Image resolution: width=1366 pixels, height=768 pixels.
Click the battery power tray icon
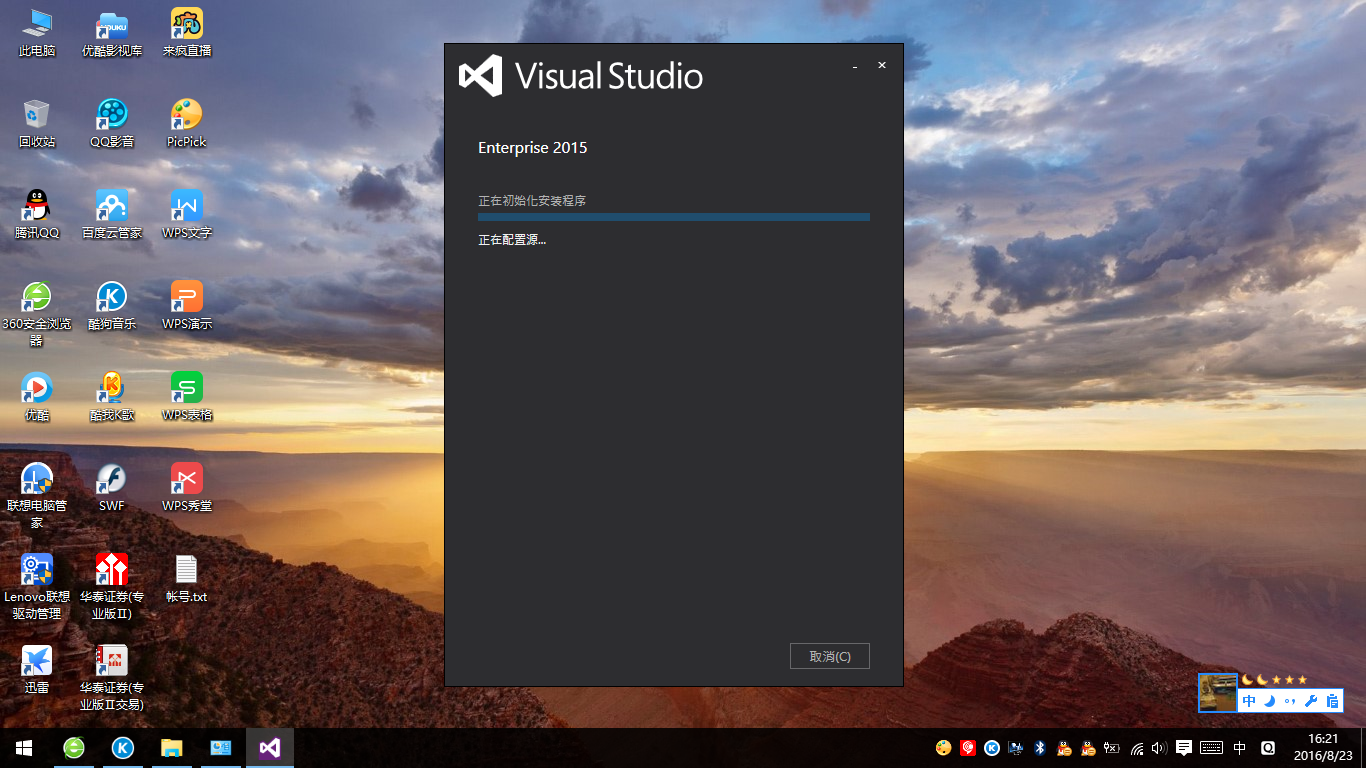[x=1112, y=748]
